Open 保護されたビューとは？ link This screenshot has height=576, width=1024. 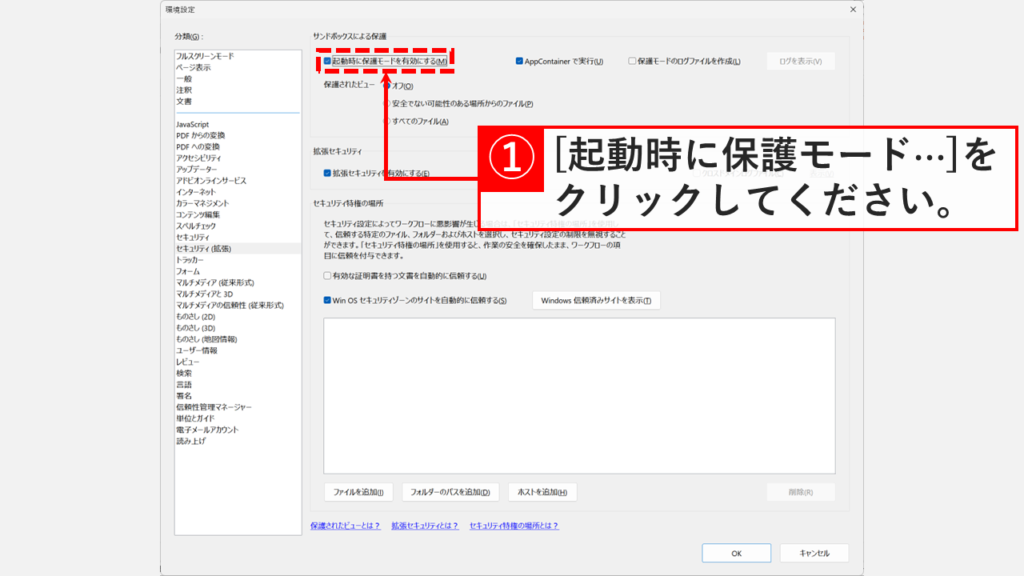pos(345,526)
